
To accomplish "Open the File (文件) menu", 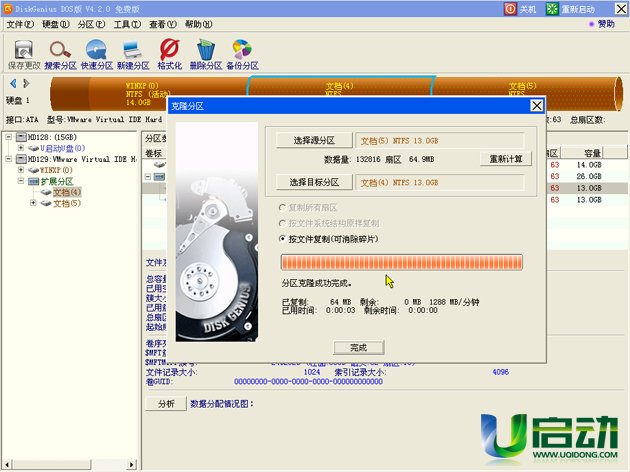I will [x=20, y=25].
